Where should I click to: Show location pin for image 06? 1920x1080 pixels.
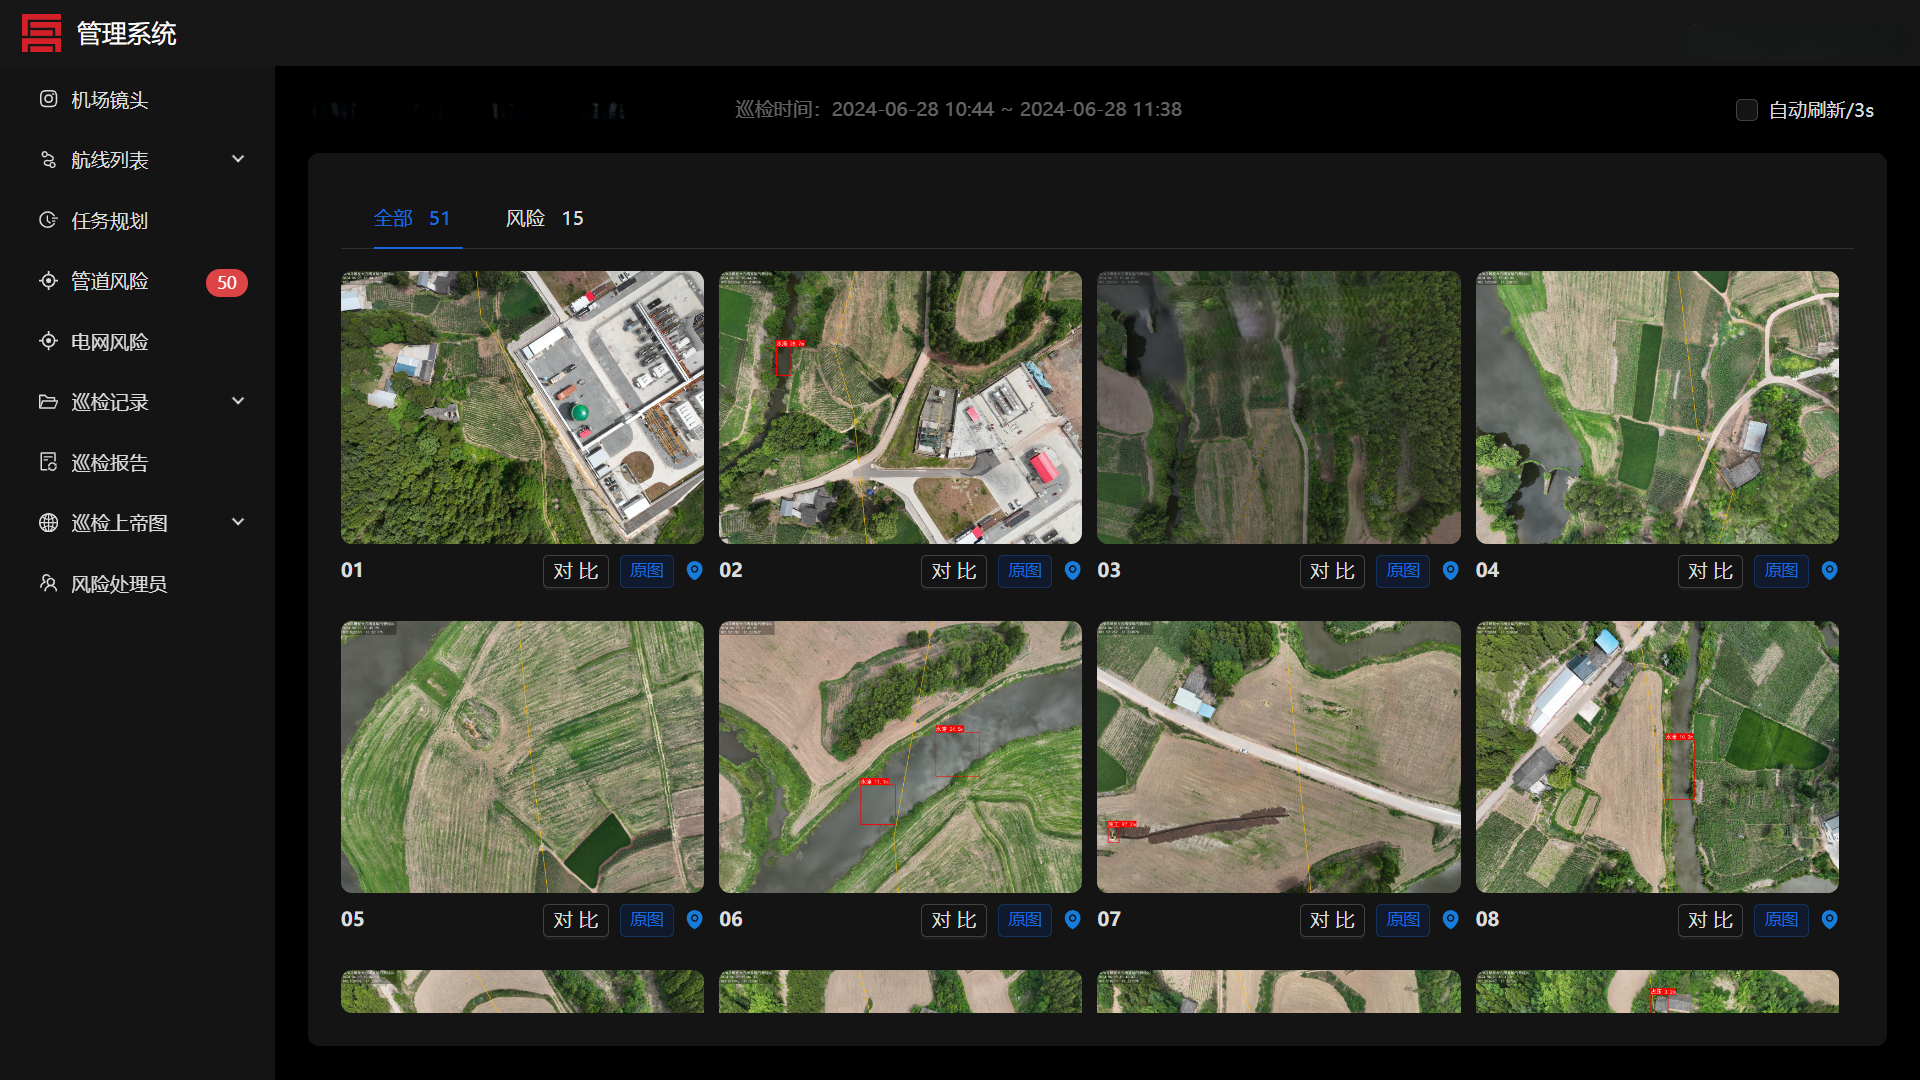coord(1073,920)
